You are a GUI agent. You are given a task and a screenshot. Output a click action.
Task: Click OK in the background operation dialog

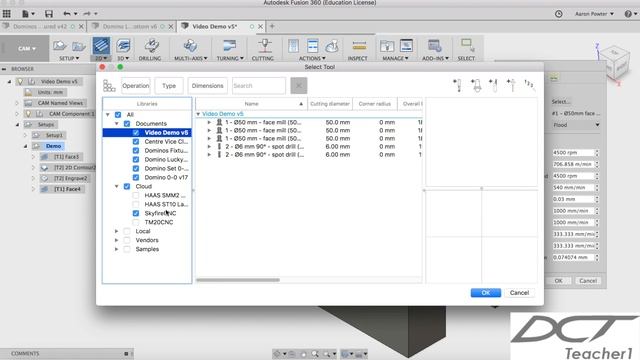[x=558, y=281]
